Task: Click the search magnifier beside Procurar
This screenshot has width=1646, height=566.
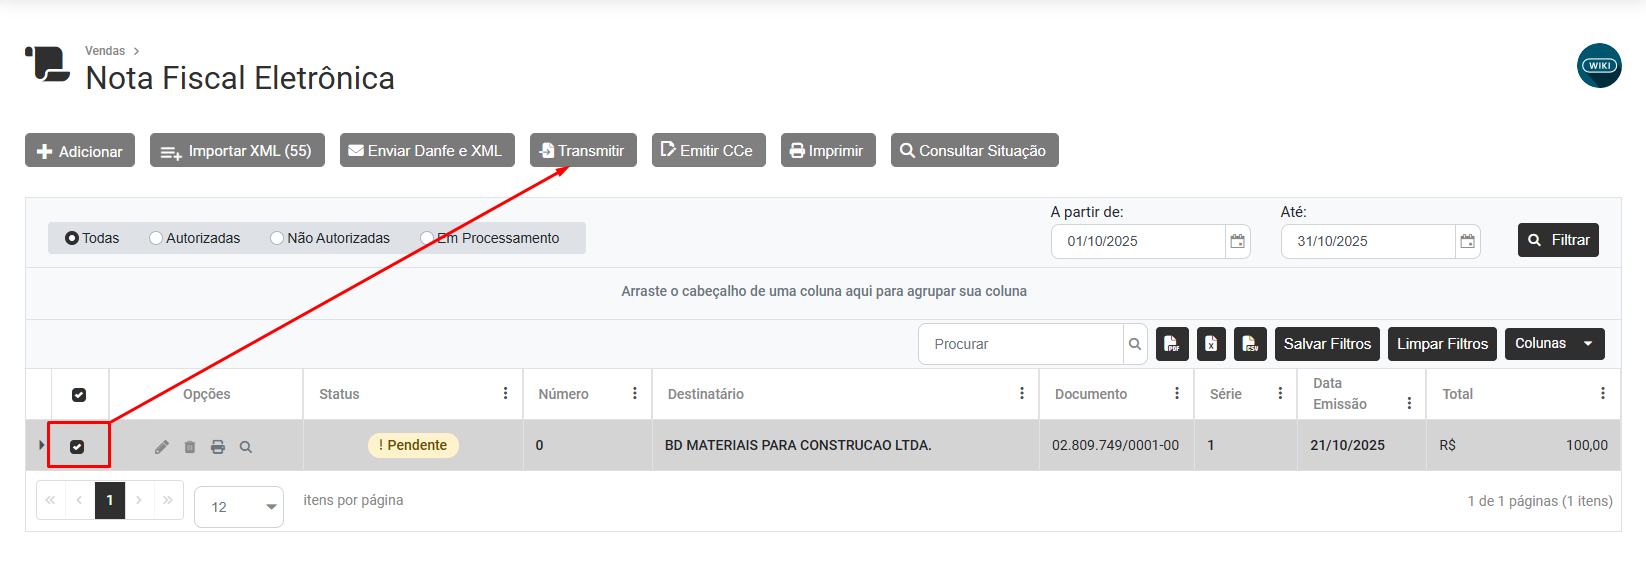Action: 1135,344
